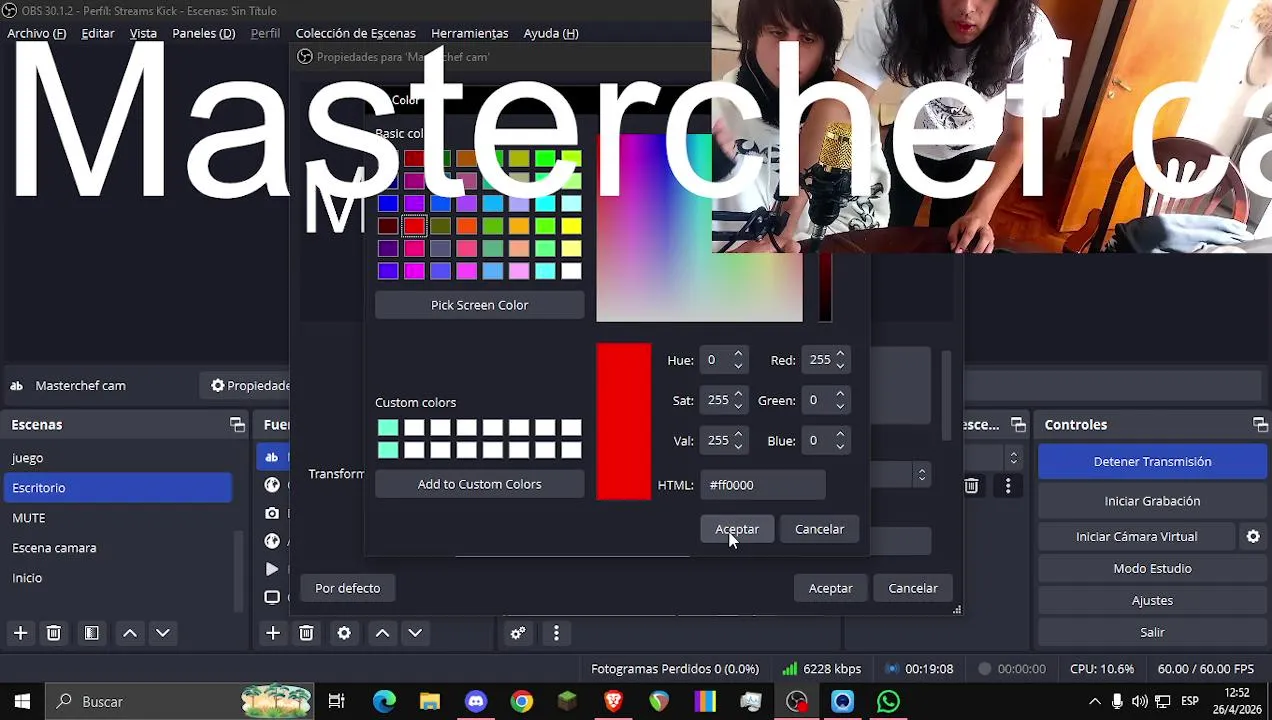Click the virtual camera settings gear
The image size is (1272, 720).
(x=1253, y=537)
